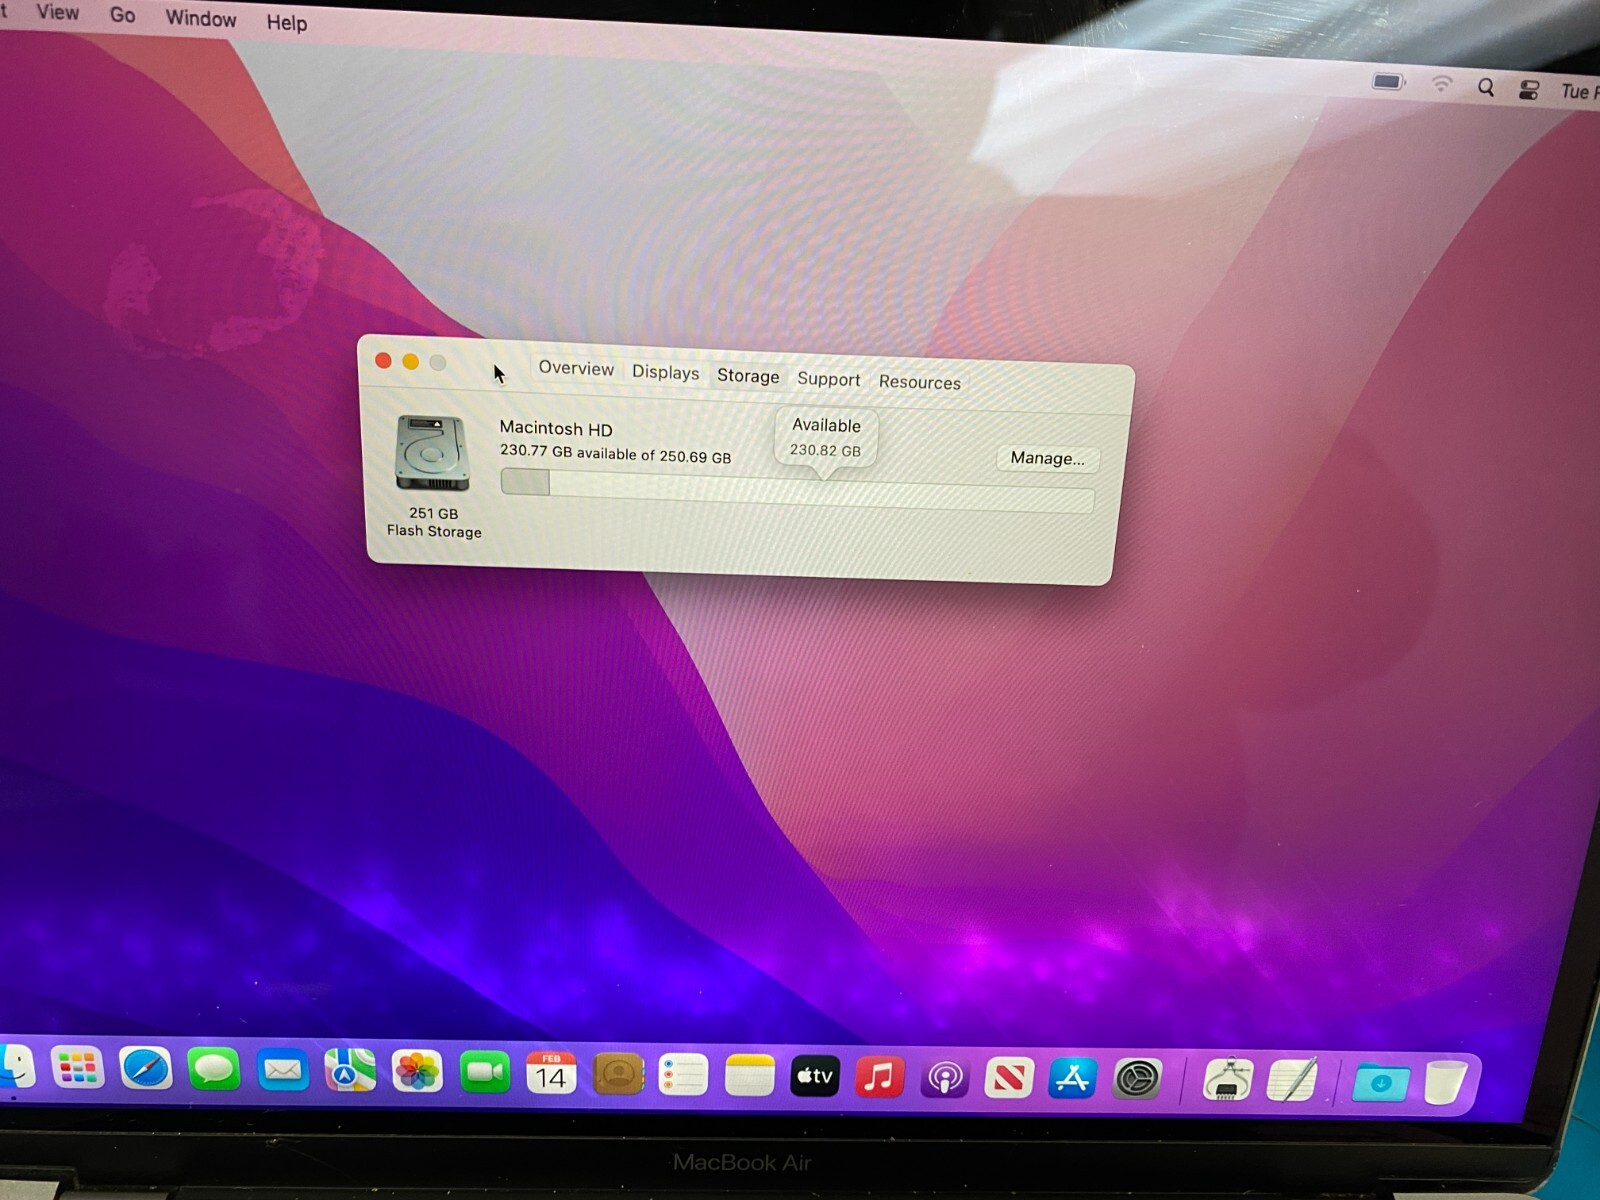
Task: Click "230.77 GB available of 250.69 GB" text
Action: pos(615,453)
